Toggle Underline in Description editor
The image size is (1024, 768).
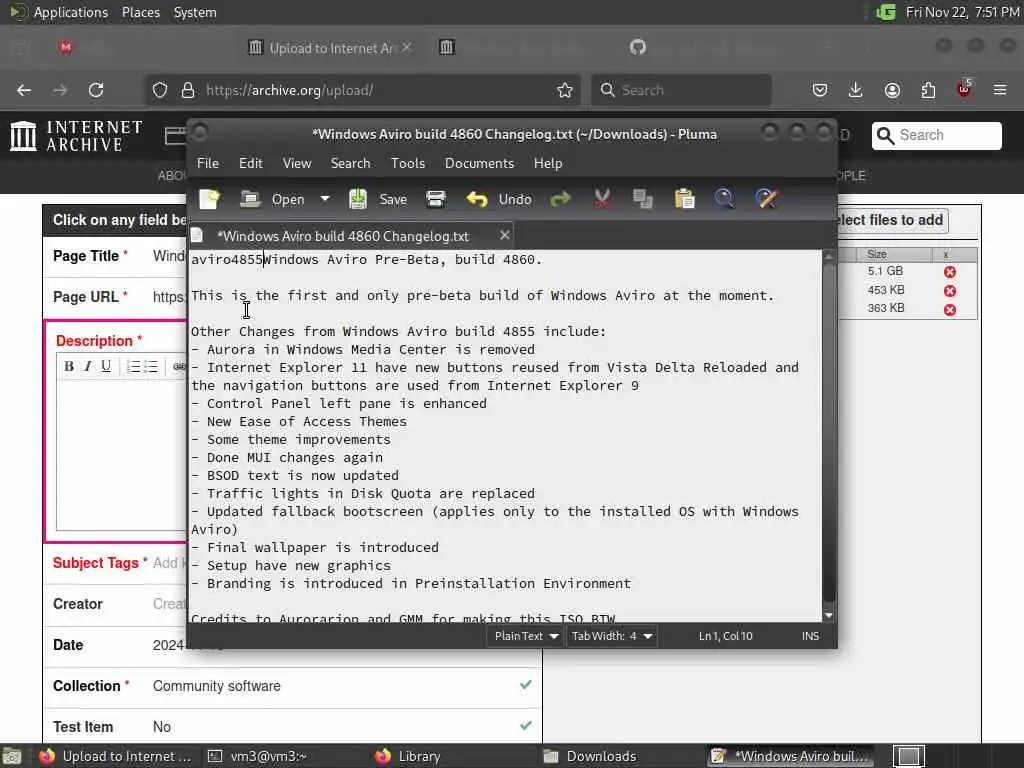point(106,366)
